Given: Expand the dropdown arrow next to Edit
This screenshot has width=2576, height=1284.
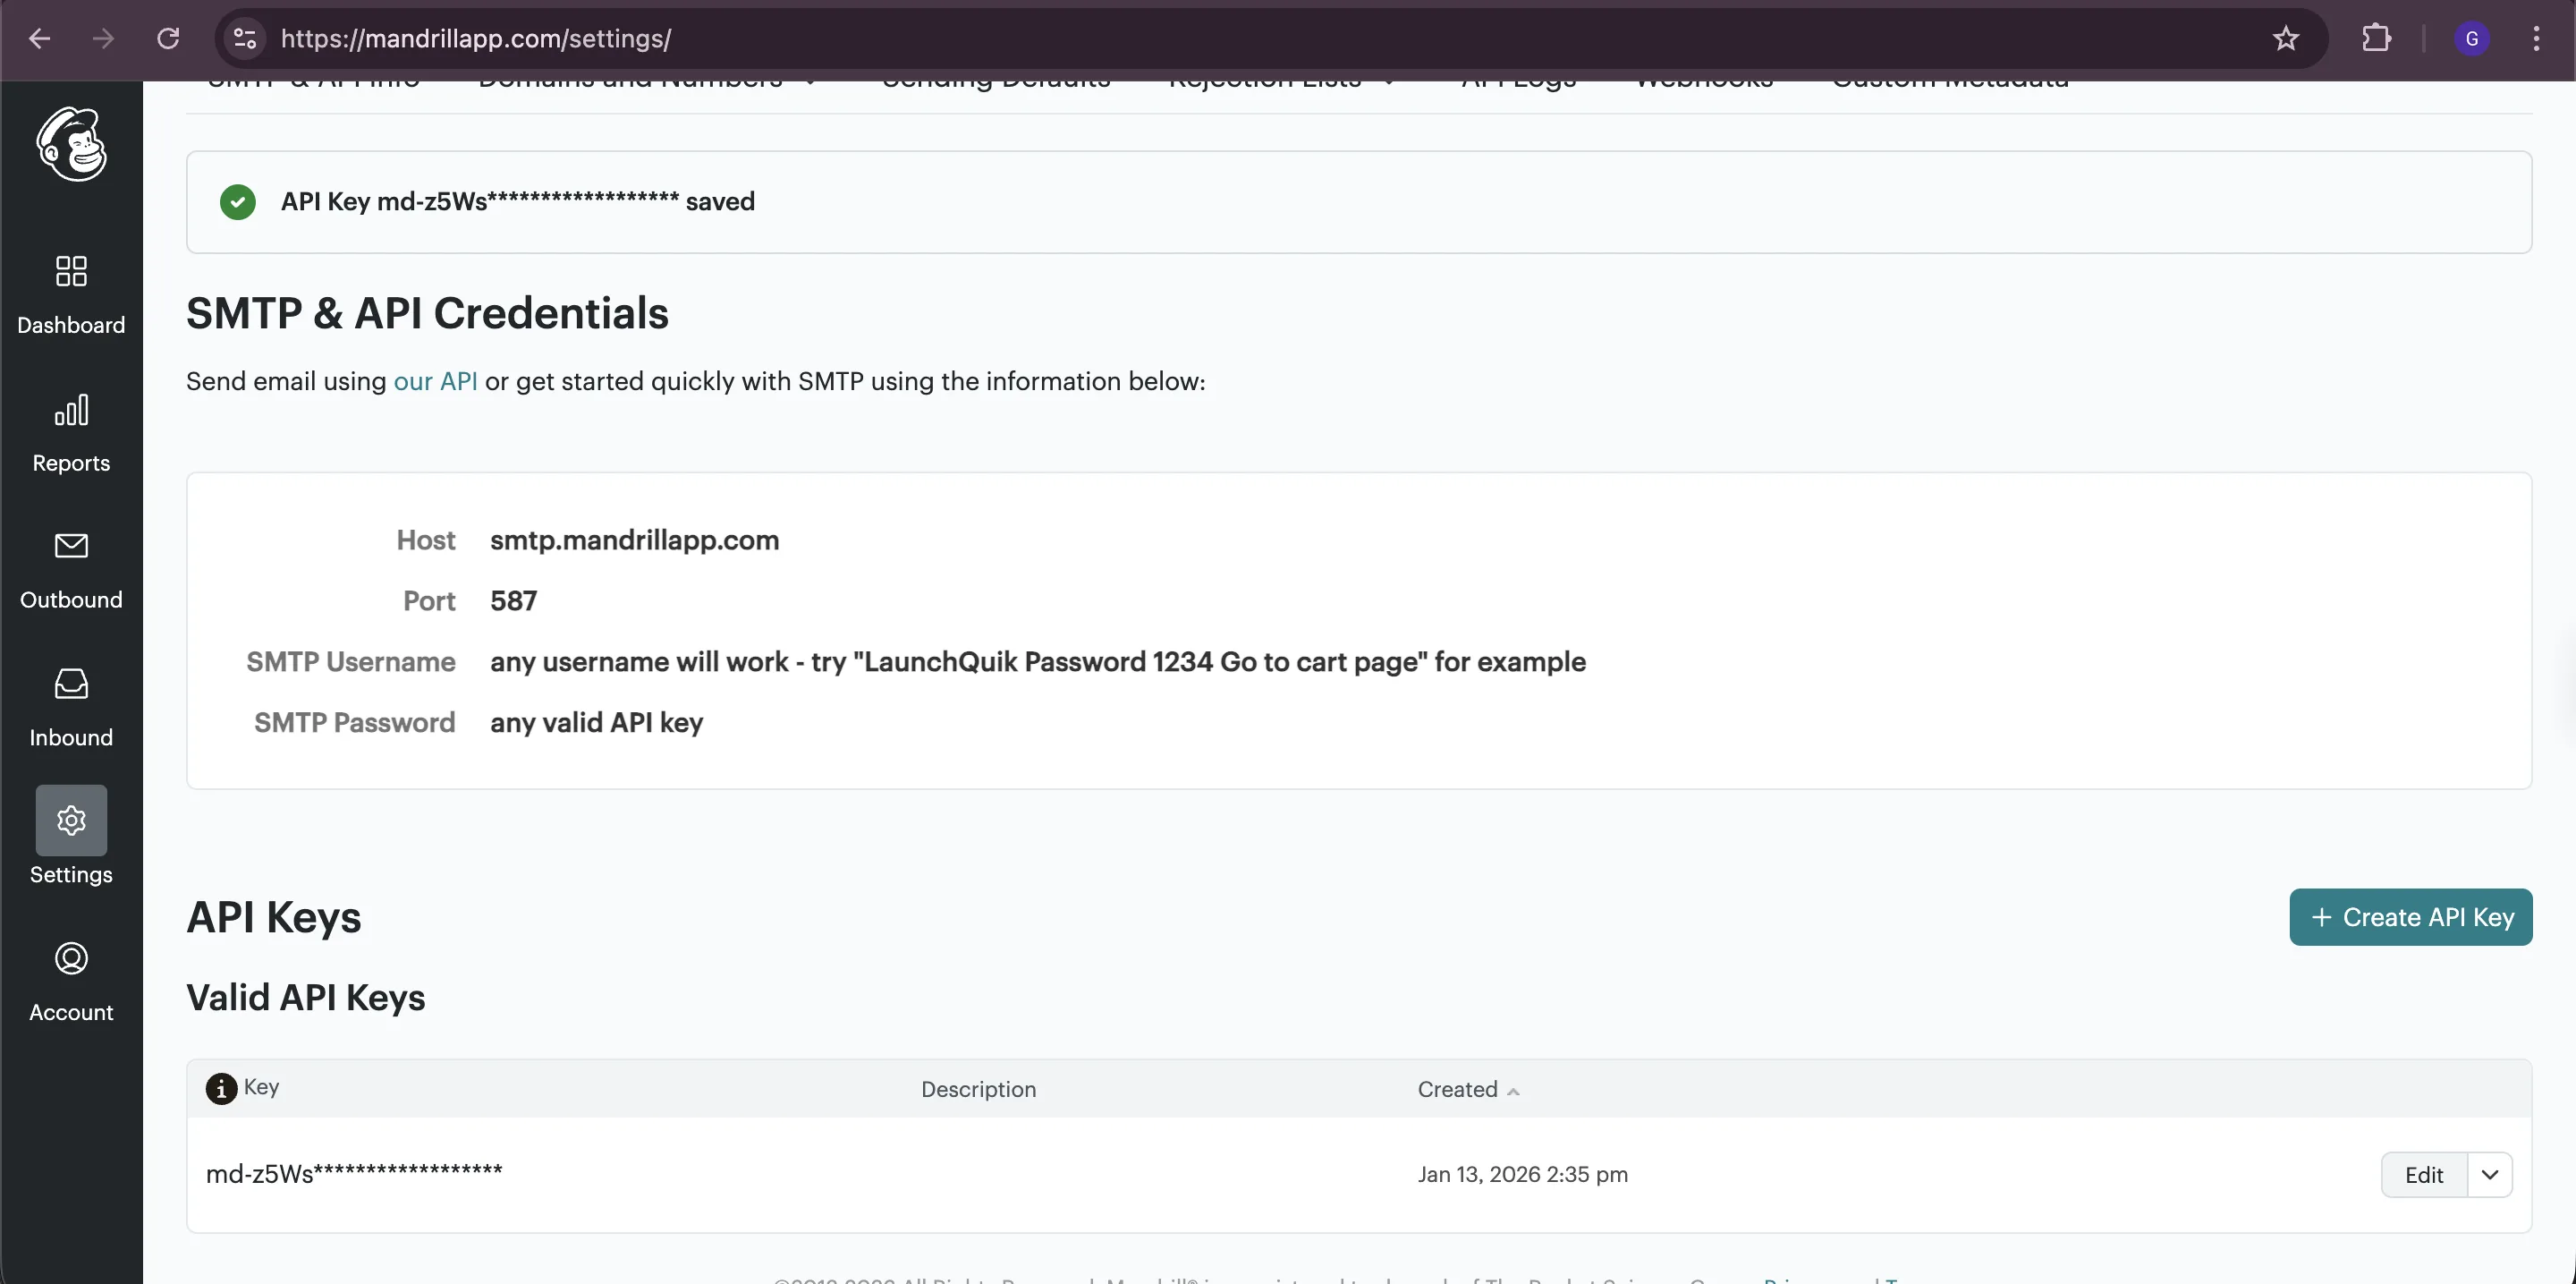Looking at the screenshot, I should point(2490,1174).
